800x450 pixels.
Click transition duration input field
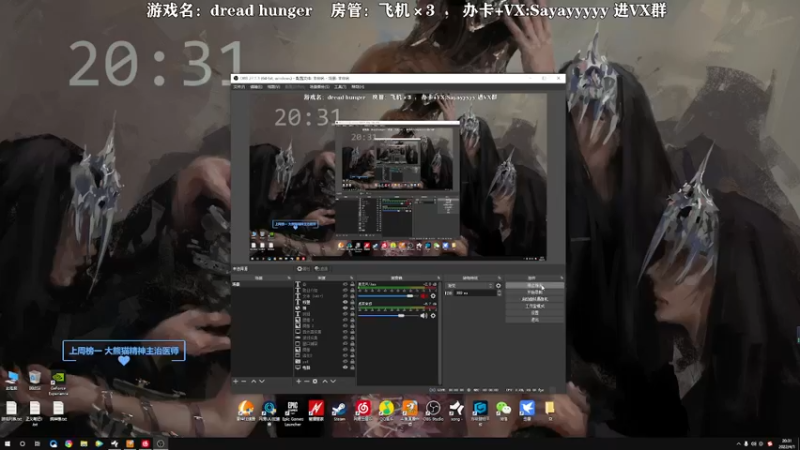[x=474, y=293]
